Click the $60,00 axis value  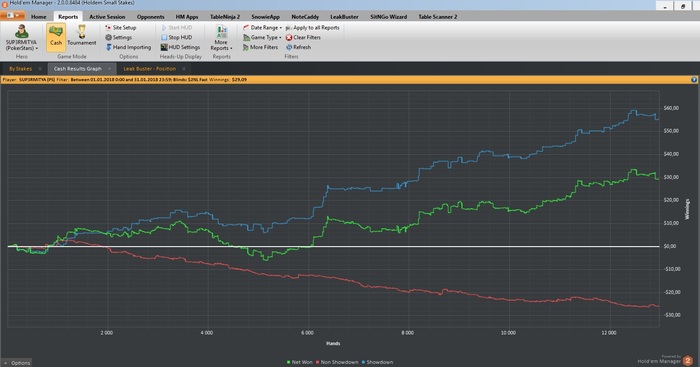671,108
